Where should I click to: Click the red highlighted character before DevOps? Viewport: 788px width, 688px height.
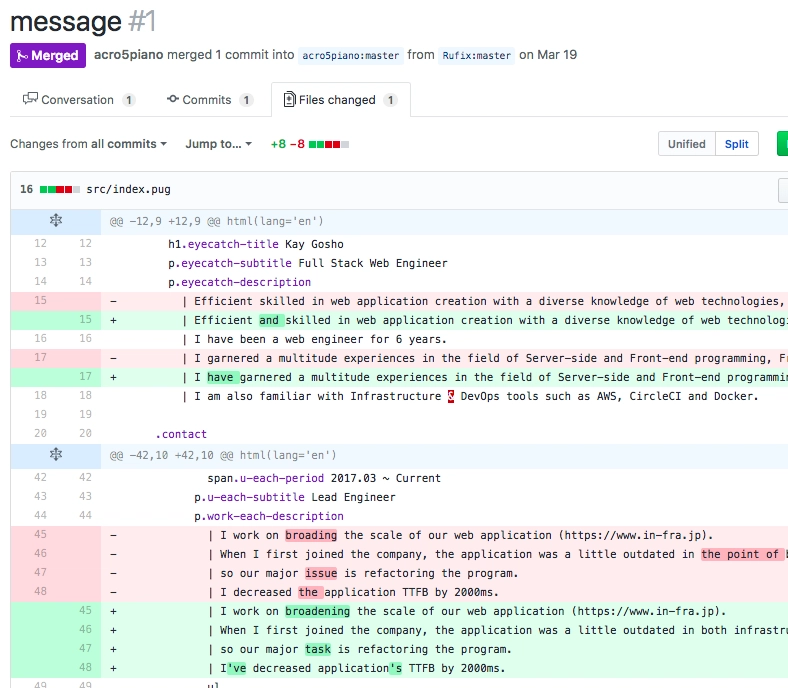451,397
